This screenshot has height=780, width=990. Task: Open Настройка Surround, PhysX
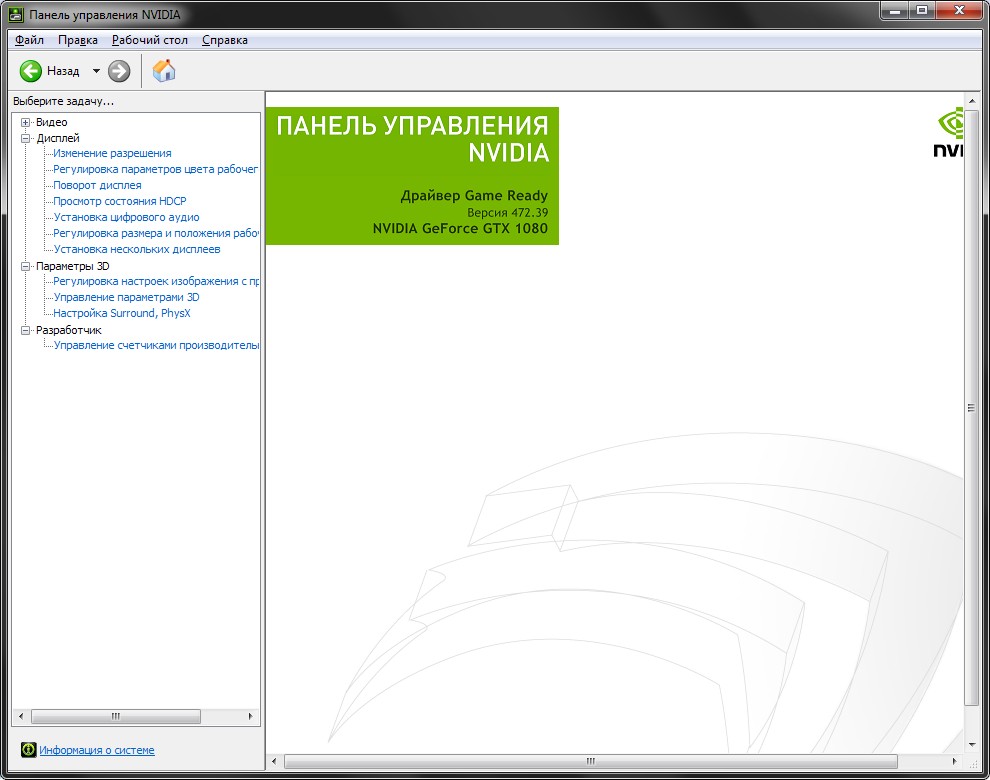tap(122, 313)
